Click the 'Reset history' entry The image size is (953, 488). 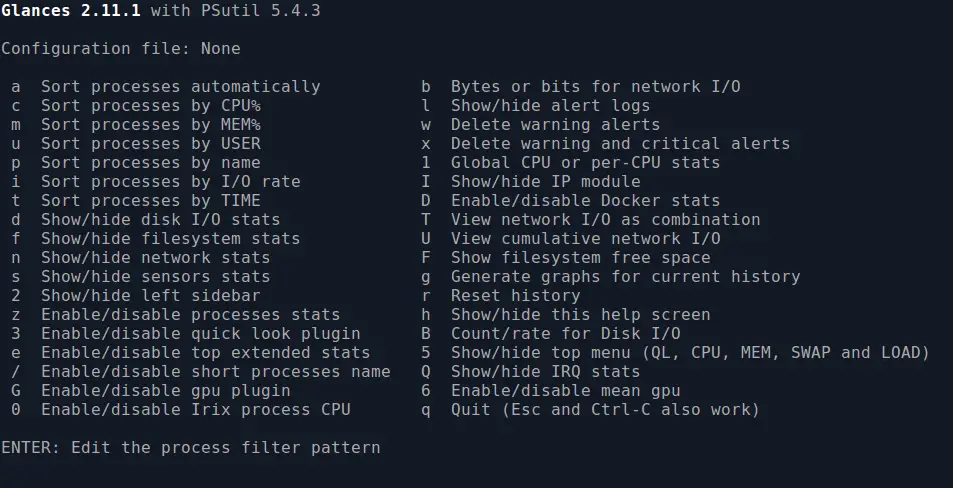click(515, 296)
